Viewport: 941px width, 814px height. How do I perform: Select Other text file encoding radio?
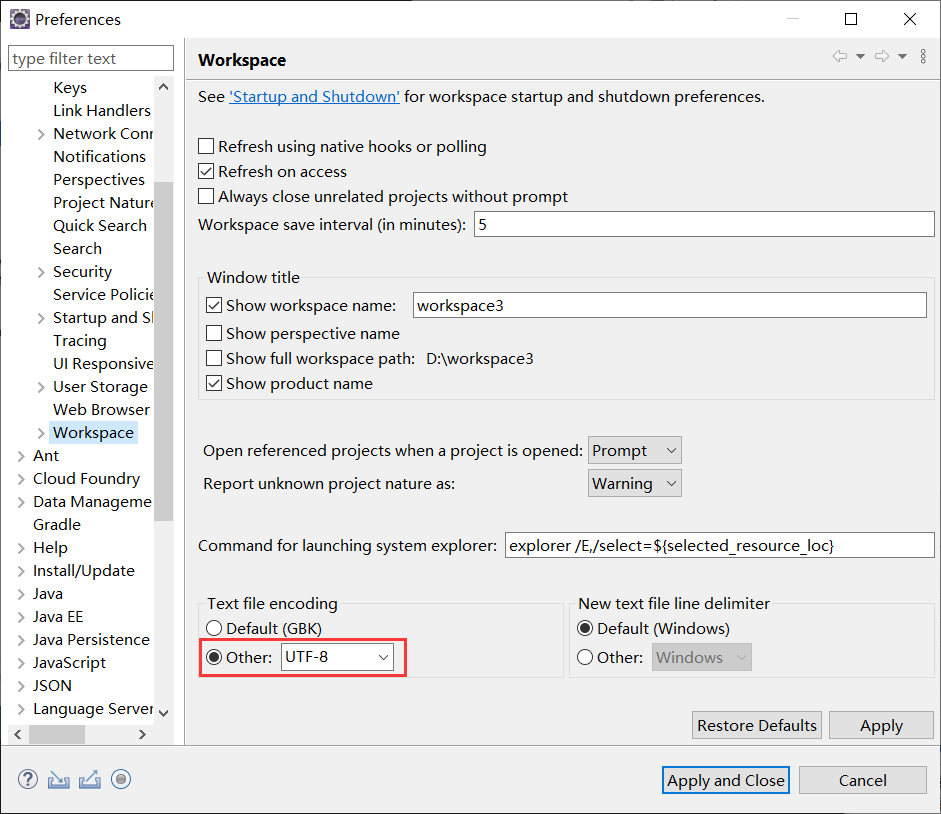click(x=214, y=657)
